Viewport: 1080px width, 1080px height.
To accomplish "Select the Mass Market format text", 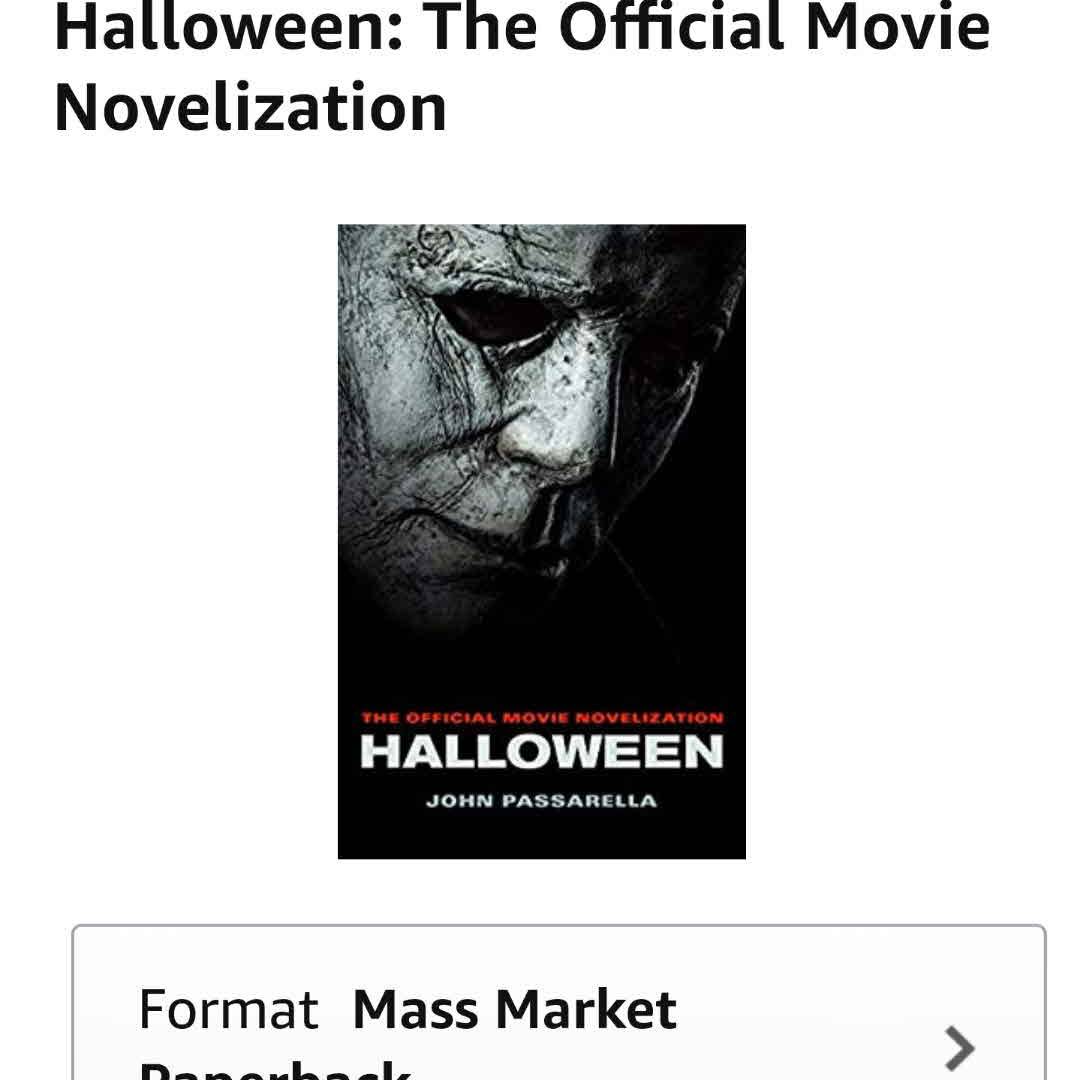I will (x=514, y=1009).
